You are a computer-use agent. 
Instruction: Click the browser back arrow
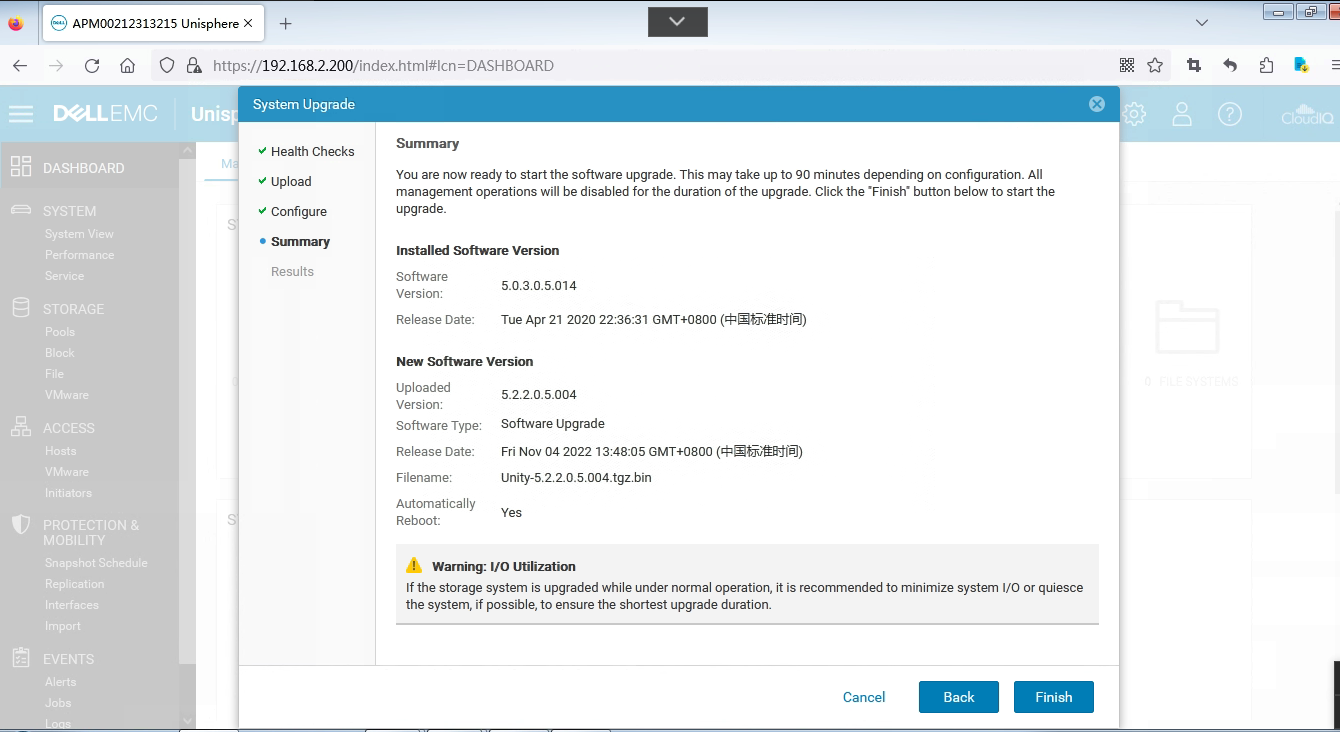coord(20,66)
